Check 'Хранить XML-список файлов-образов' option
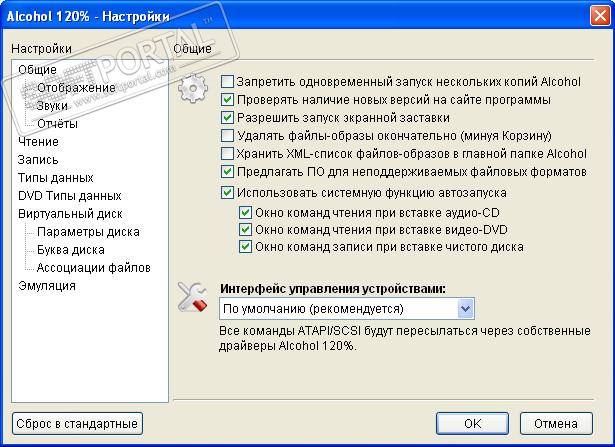The height and width of the screenshot is (447, 615). tap(227, 153)
